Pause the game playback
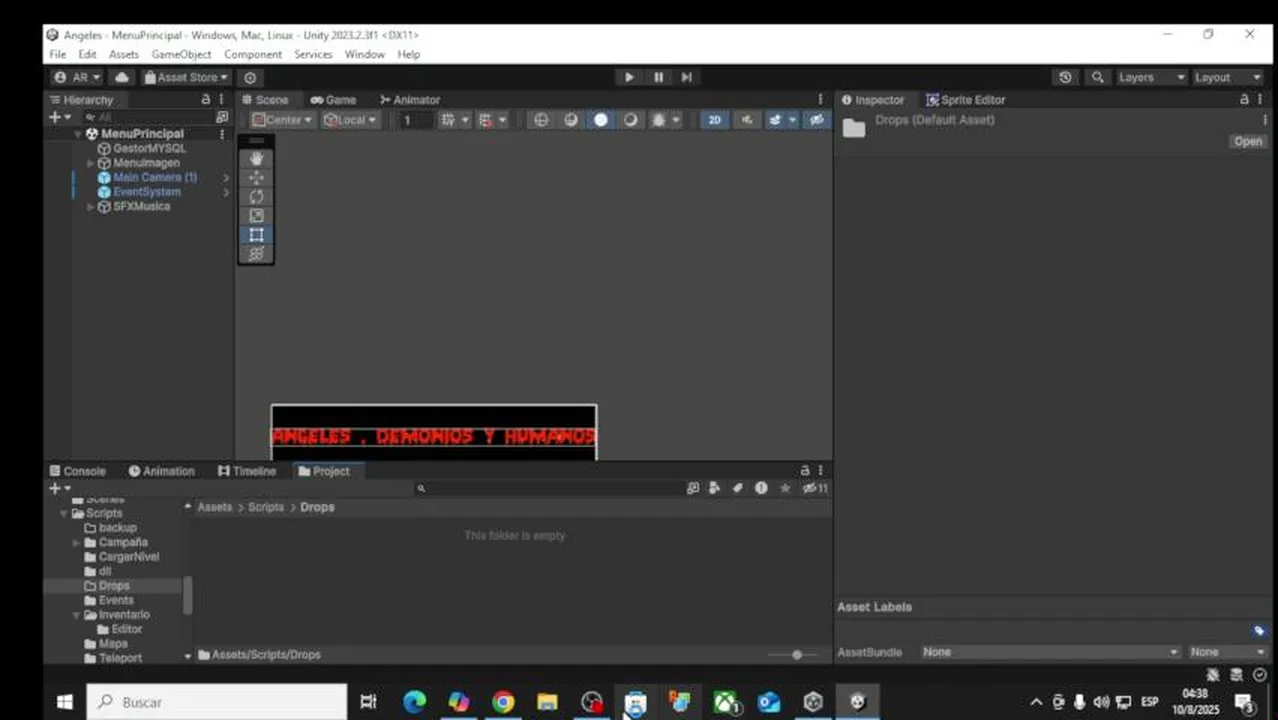This screenshot has height=720, width=1278. click(x=658, y=77)
